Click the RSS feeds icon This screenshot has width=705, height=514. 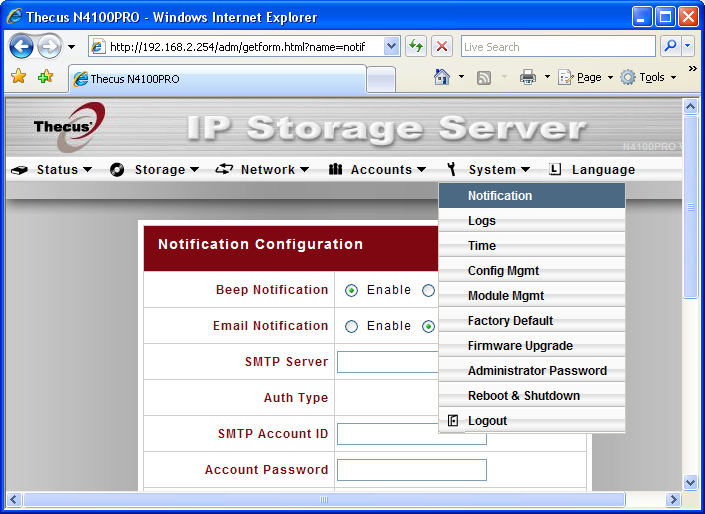tap(484, 77)
